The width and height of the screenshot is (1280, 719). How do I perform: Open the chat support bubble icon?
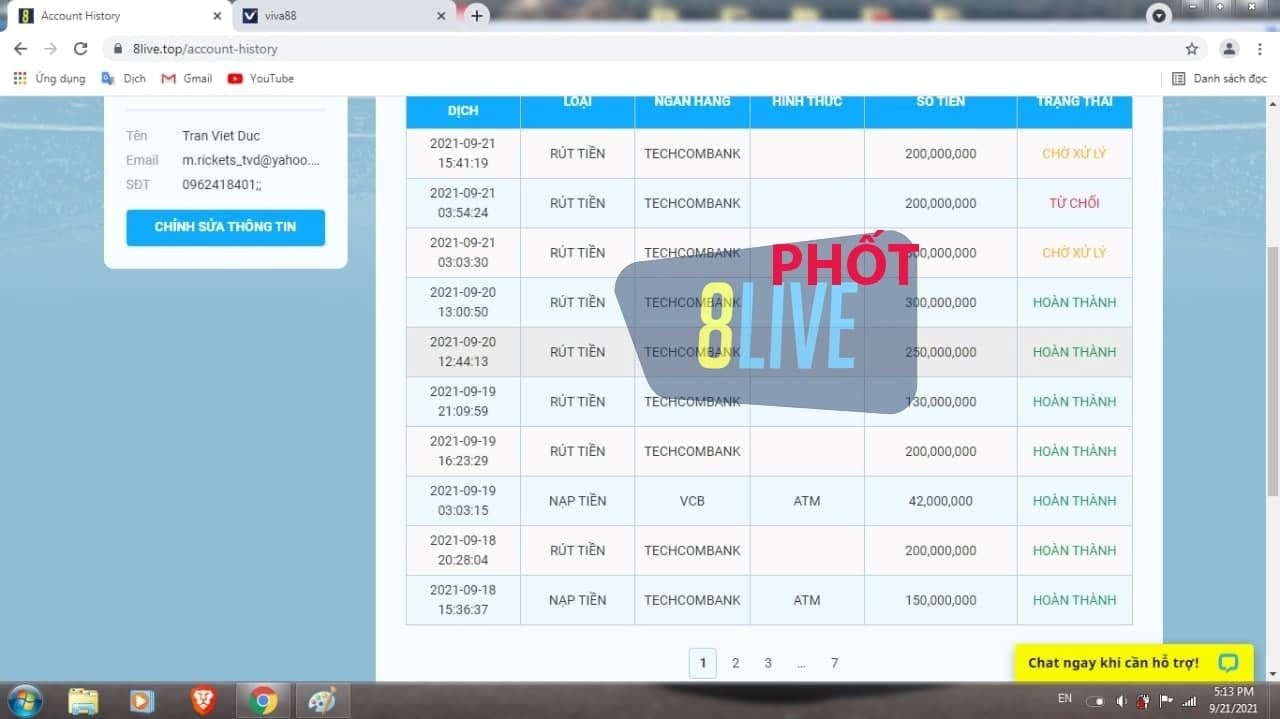(1228, 662)
